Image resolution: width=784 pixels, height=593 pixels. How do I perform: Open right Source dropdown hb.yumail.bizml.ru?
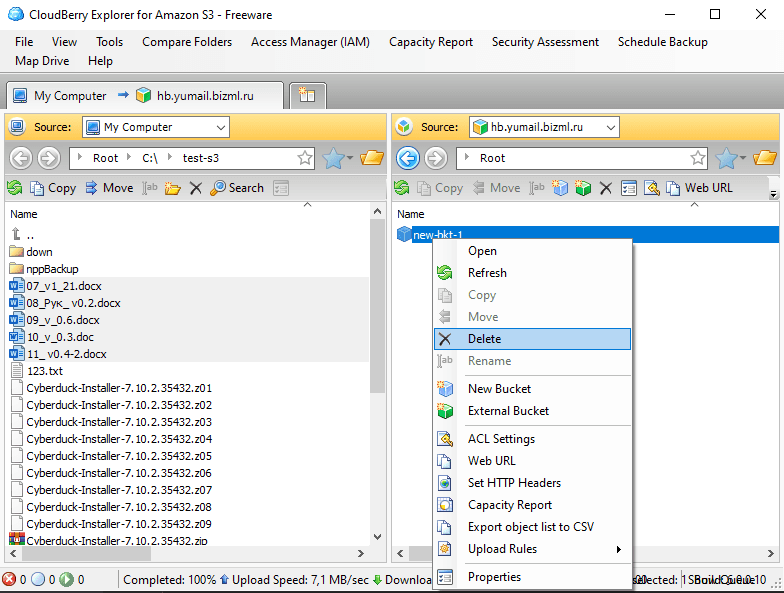coord(544,127)
